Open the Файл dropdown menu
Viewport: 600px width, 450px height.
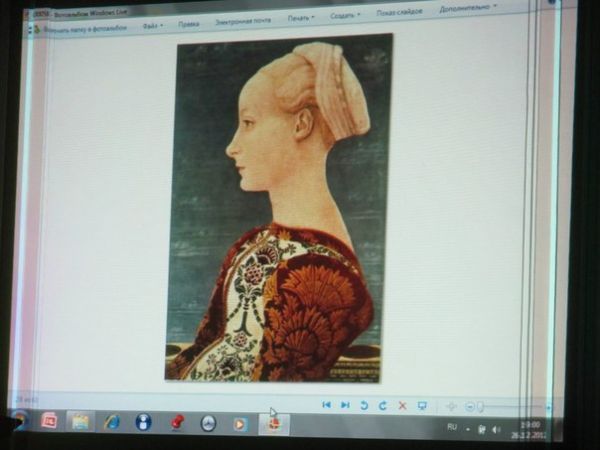coord(153,26)
